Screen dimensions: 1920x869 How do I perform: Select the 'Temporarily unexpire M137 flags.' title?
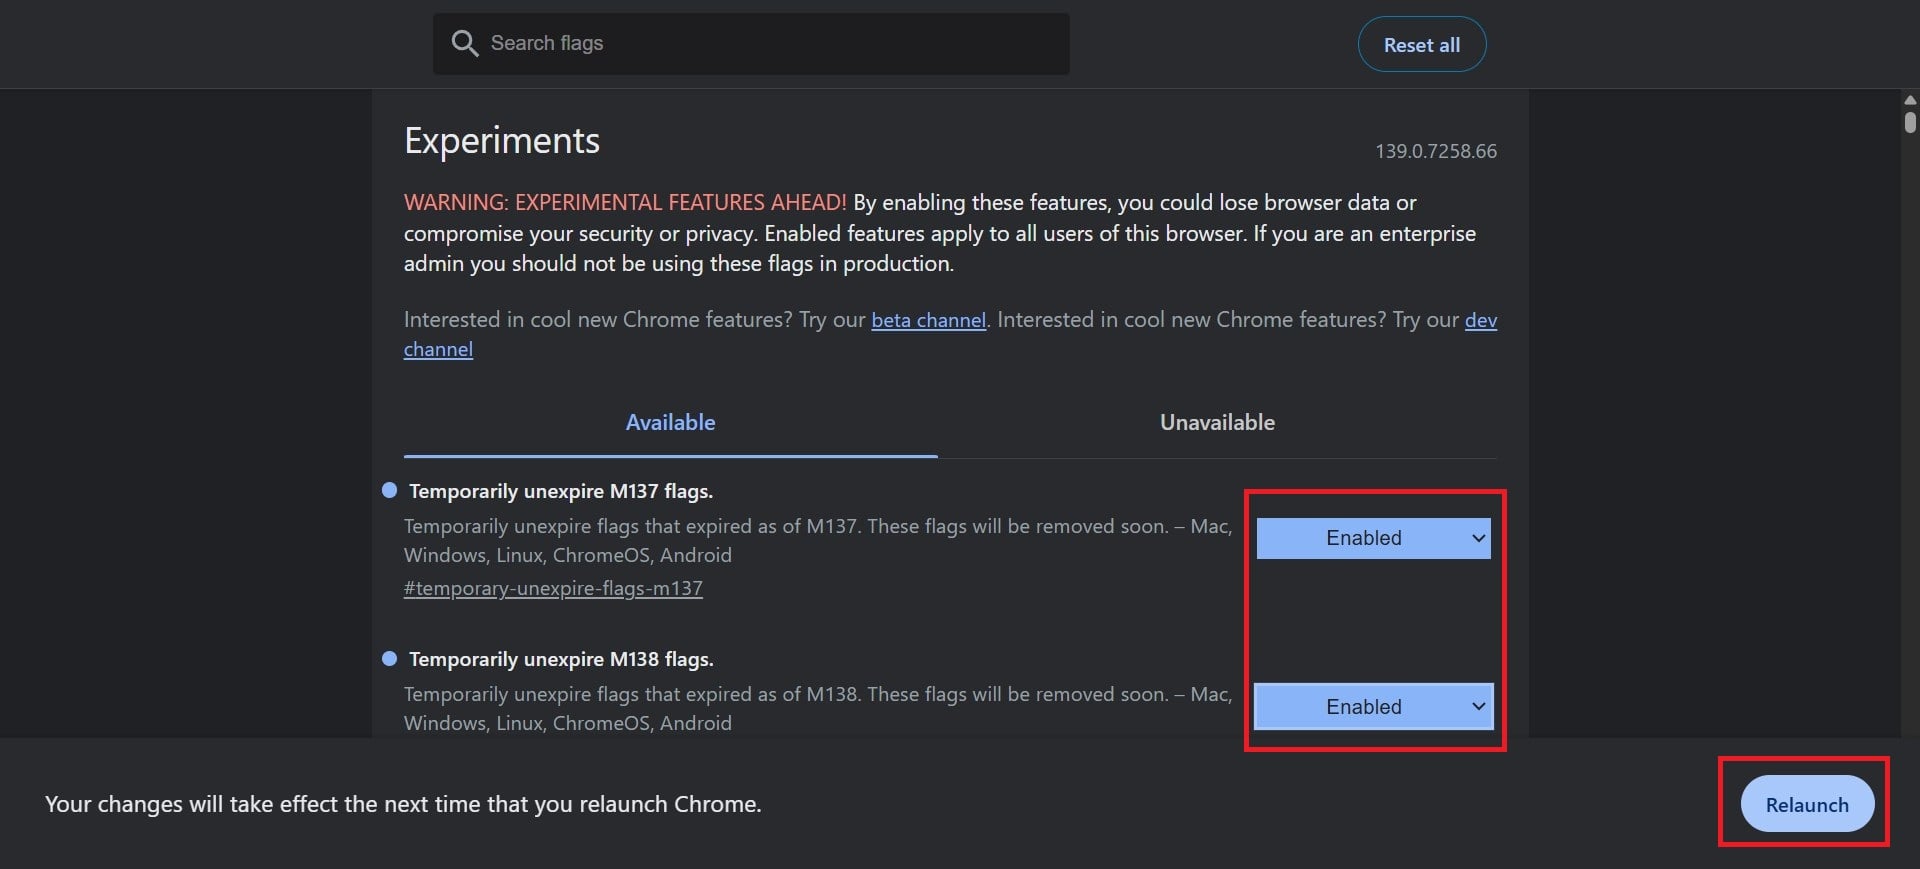pyautogui.click(x=561, y=491)
